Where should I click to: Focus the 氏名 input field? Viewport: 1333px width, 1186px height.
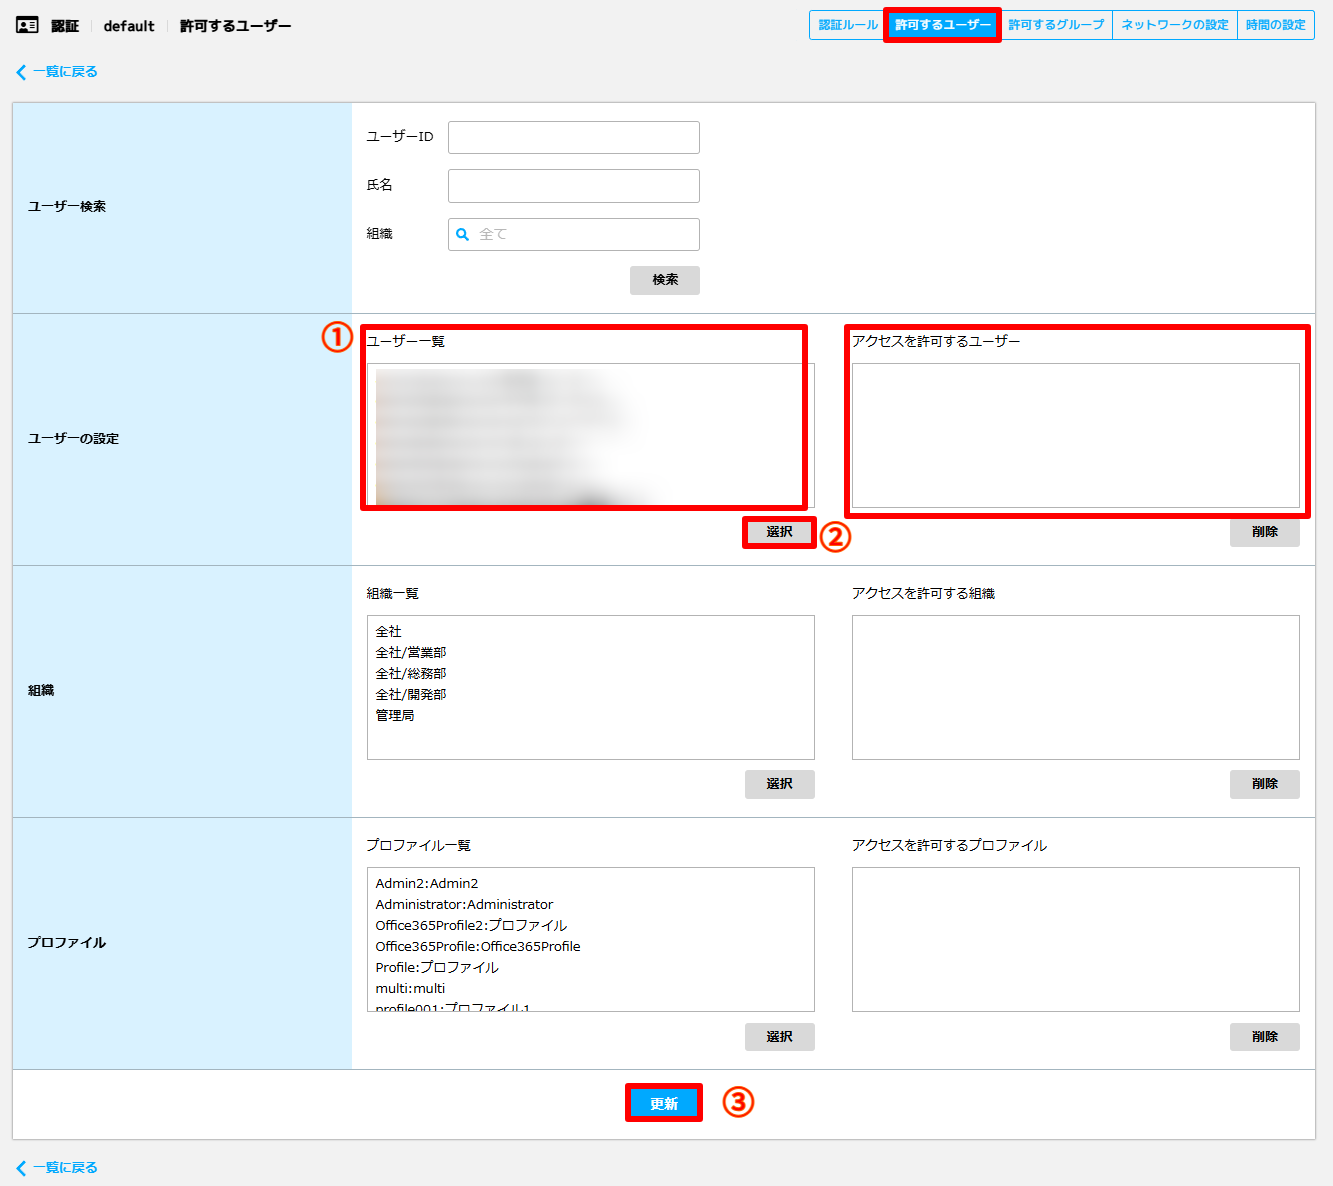click(x=574, y=185)
